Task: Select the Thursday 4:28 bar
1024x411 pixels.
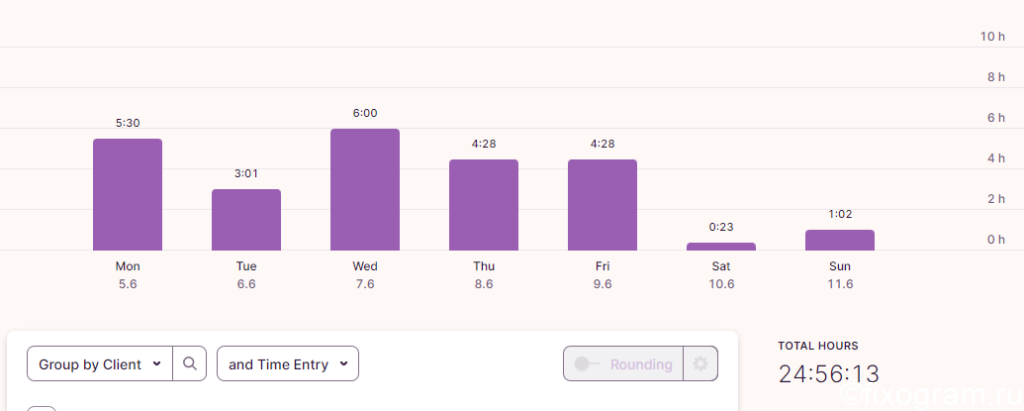Action: pyautogui.click(x=483, y=205)
